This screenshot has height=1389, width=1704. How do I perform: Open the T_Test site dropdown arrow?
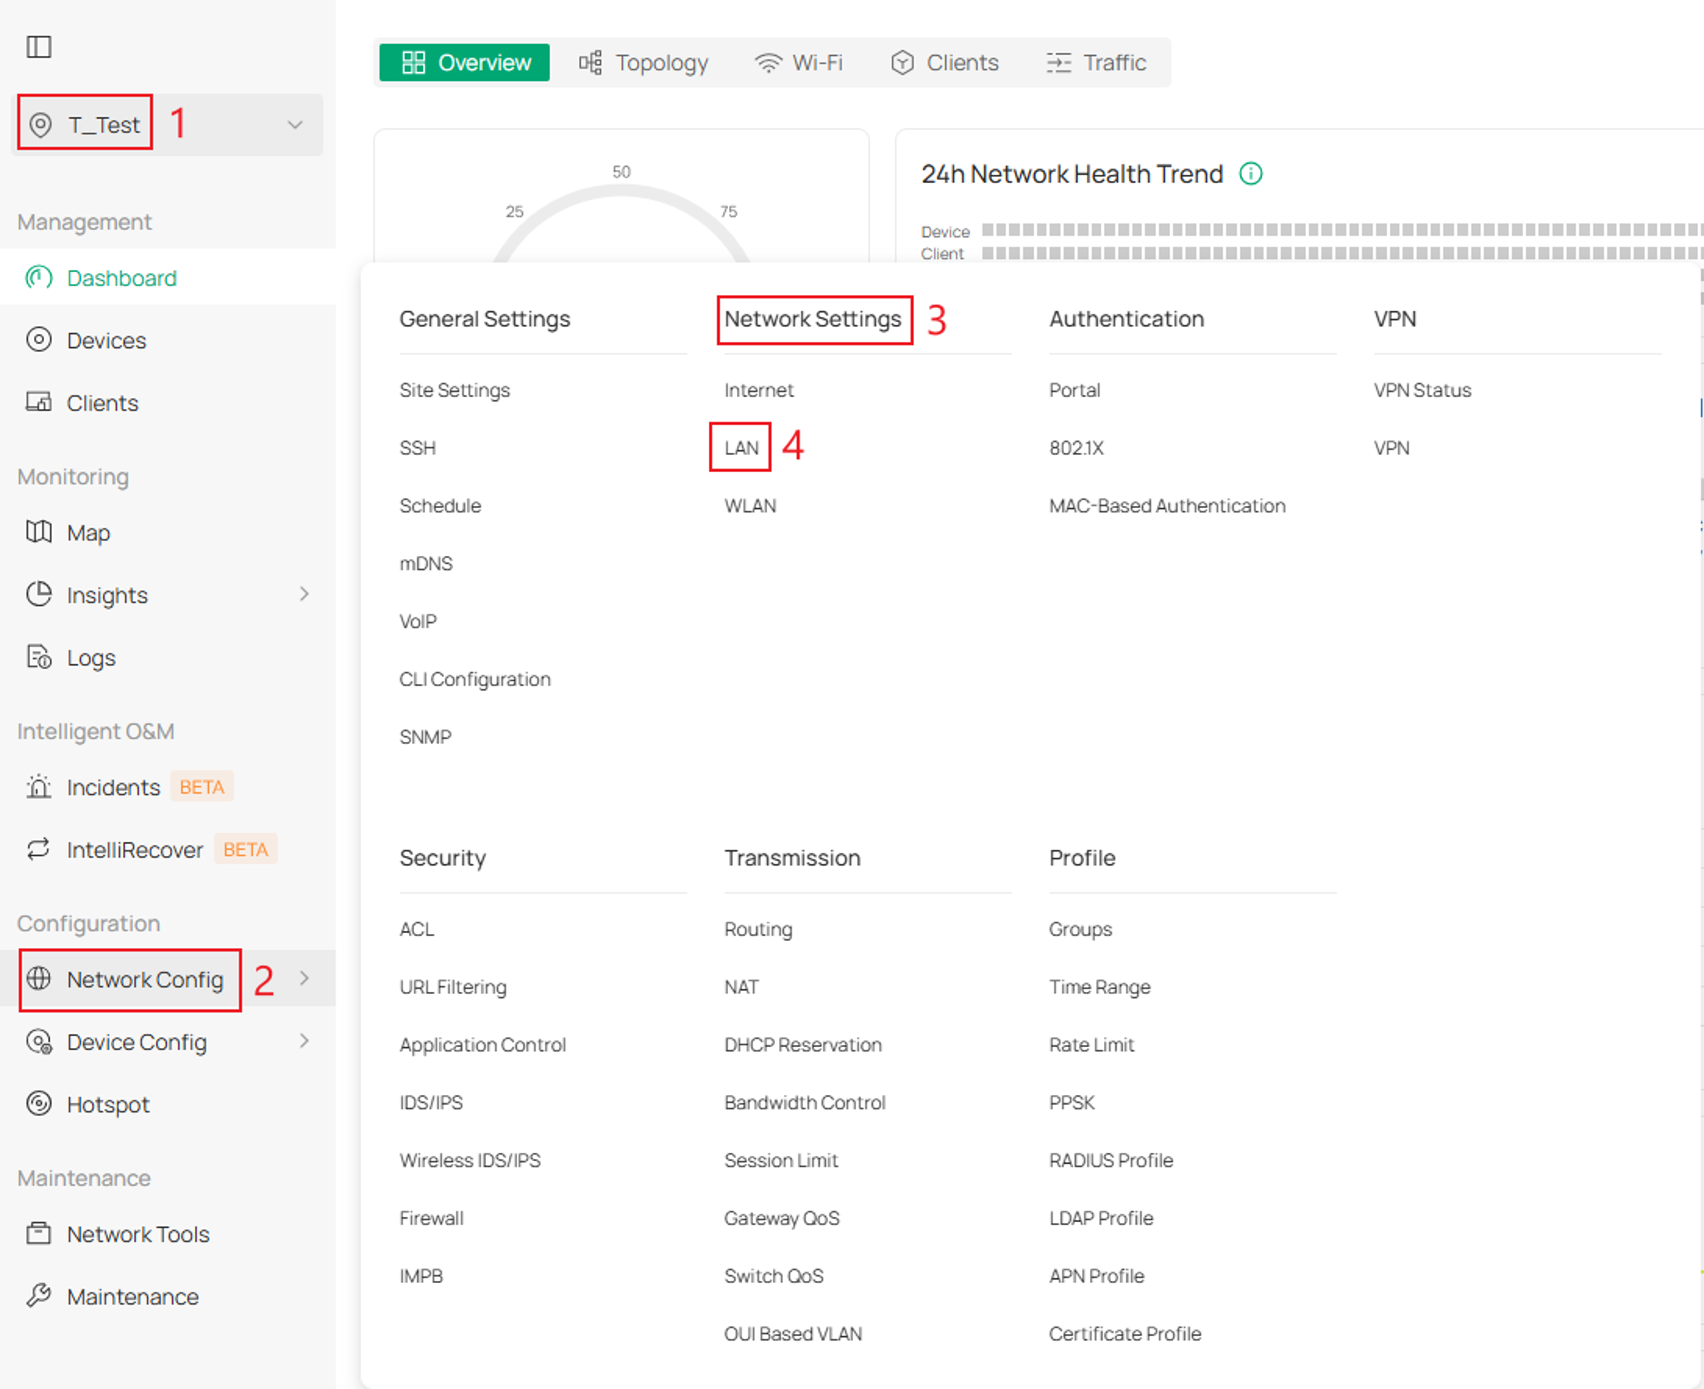pos(295,125)
